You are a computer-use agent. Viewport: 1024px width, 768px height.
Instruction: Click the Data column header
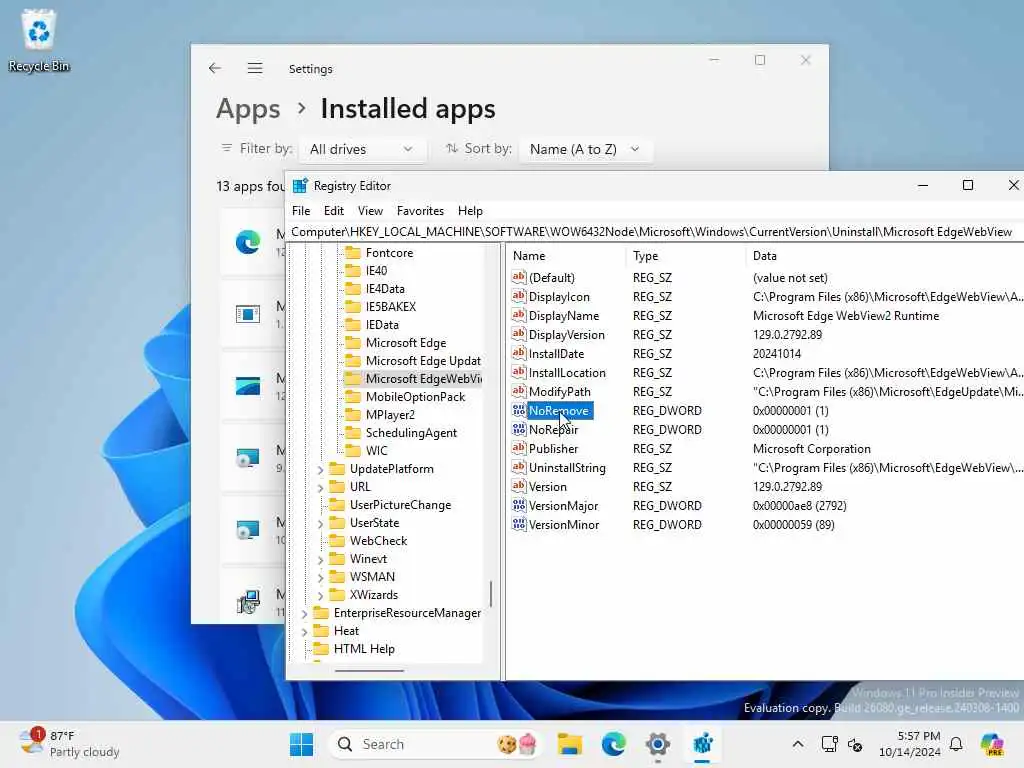[885, 256]
